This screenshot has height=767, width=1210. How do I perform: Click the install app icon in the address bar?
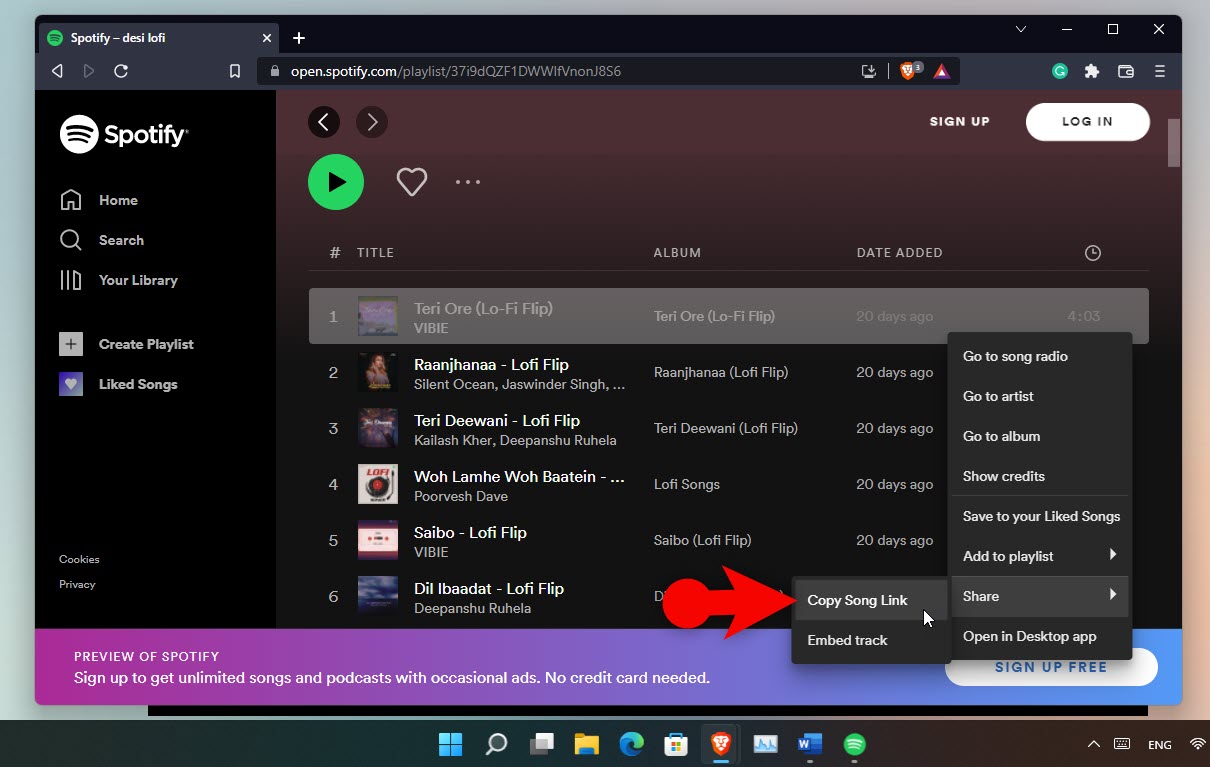click(x=869, y=71)
